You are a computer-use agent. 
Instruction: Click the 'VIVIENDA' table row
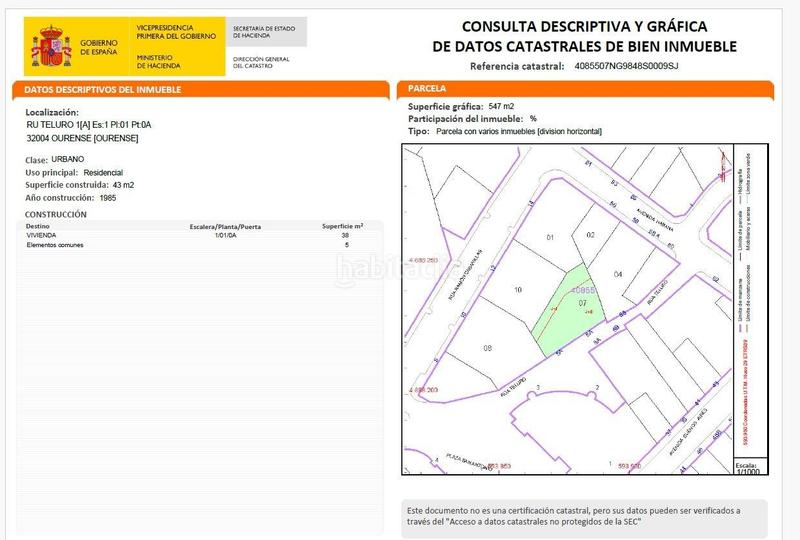point(199,235)
